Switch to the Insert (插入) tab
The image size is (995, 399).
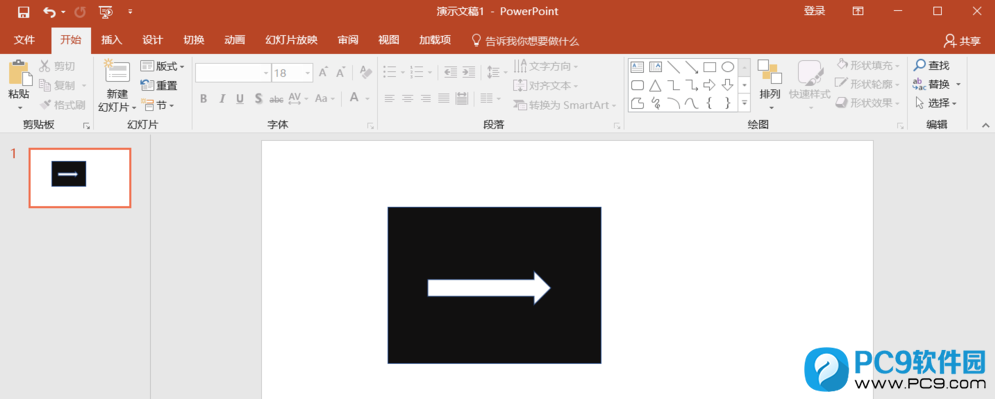click(x=112, y=41)
